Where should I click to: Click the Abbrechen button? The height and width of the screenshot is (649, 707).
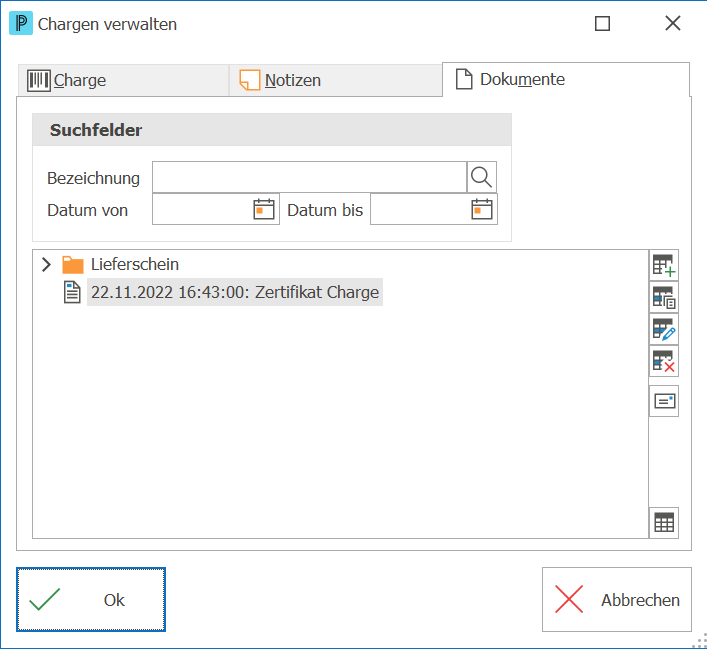point(616,599)
